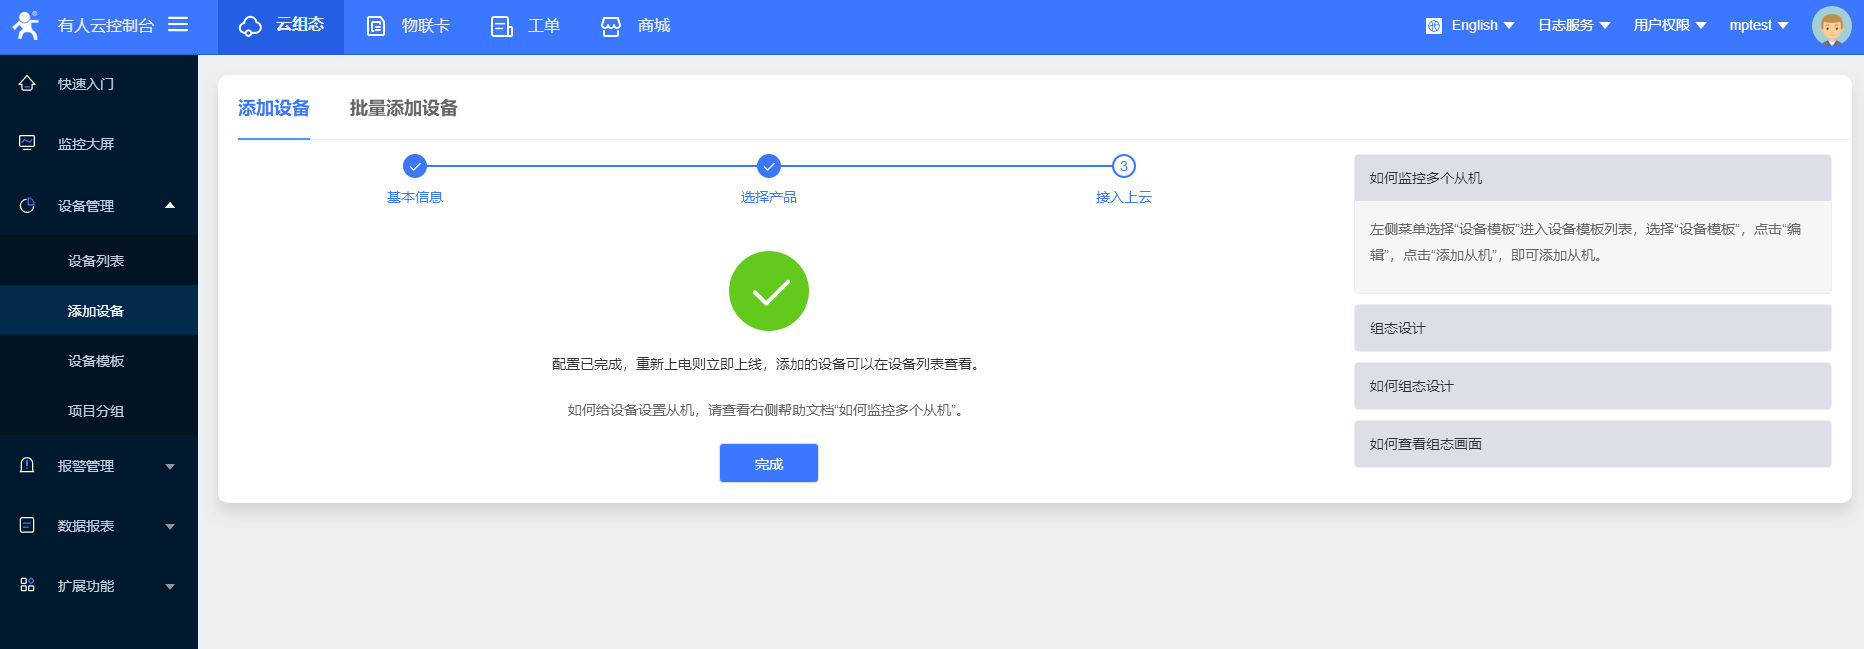Open the English language dropdown
The image size is (1864, 649).
point(1470,25)
